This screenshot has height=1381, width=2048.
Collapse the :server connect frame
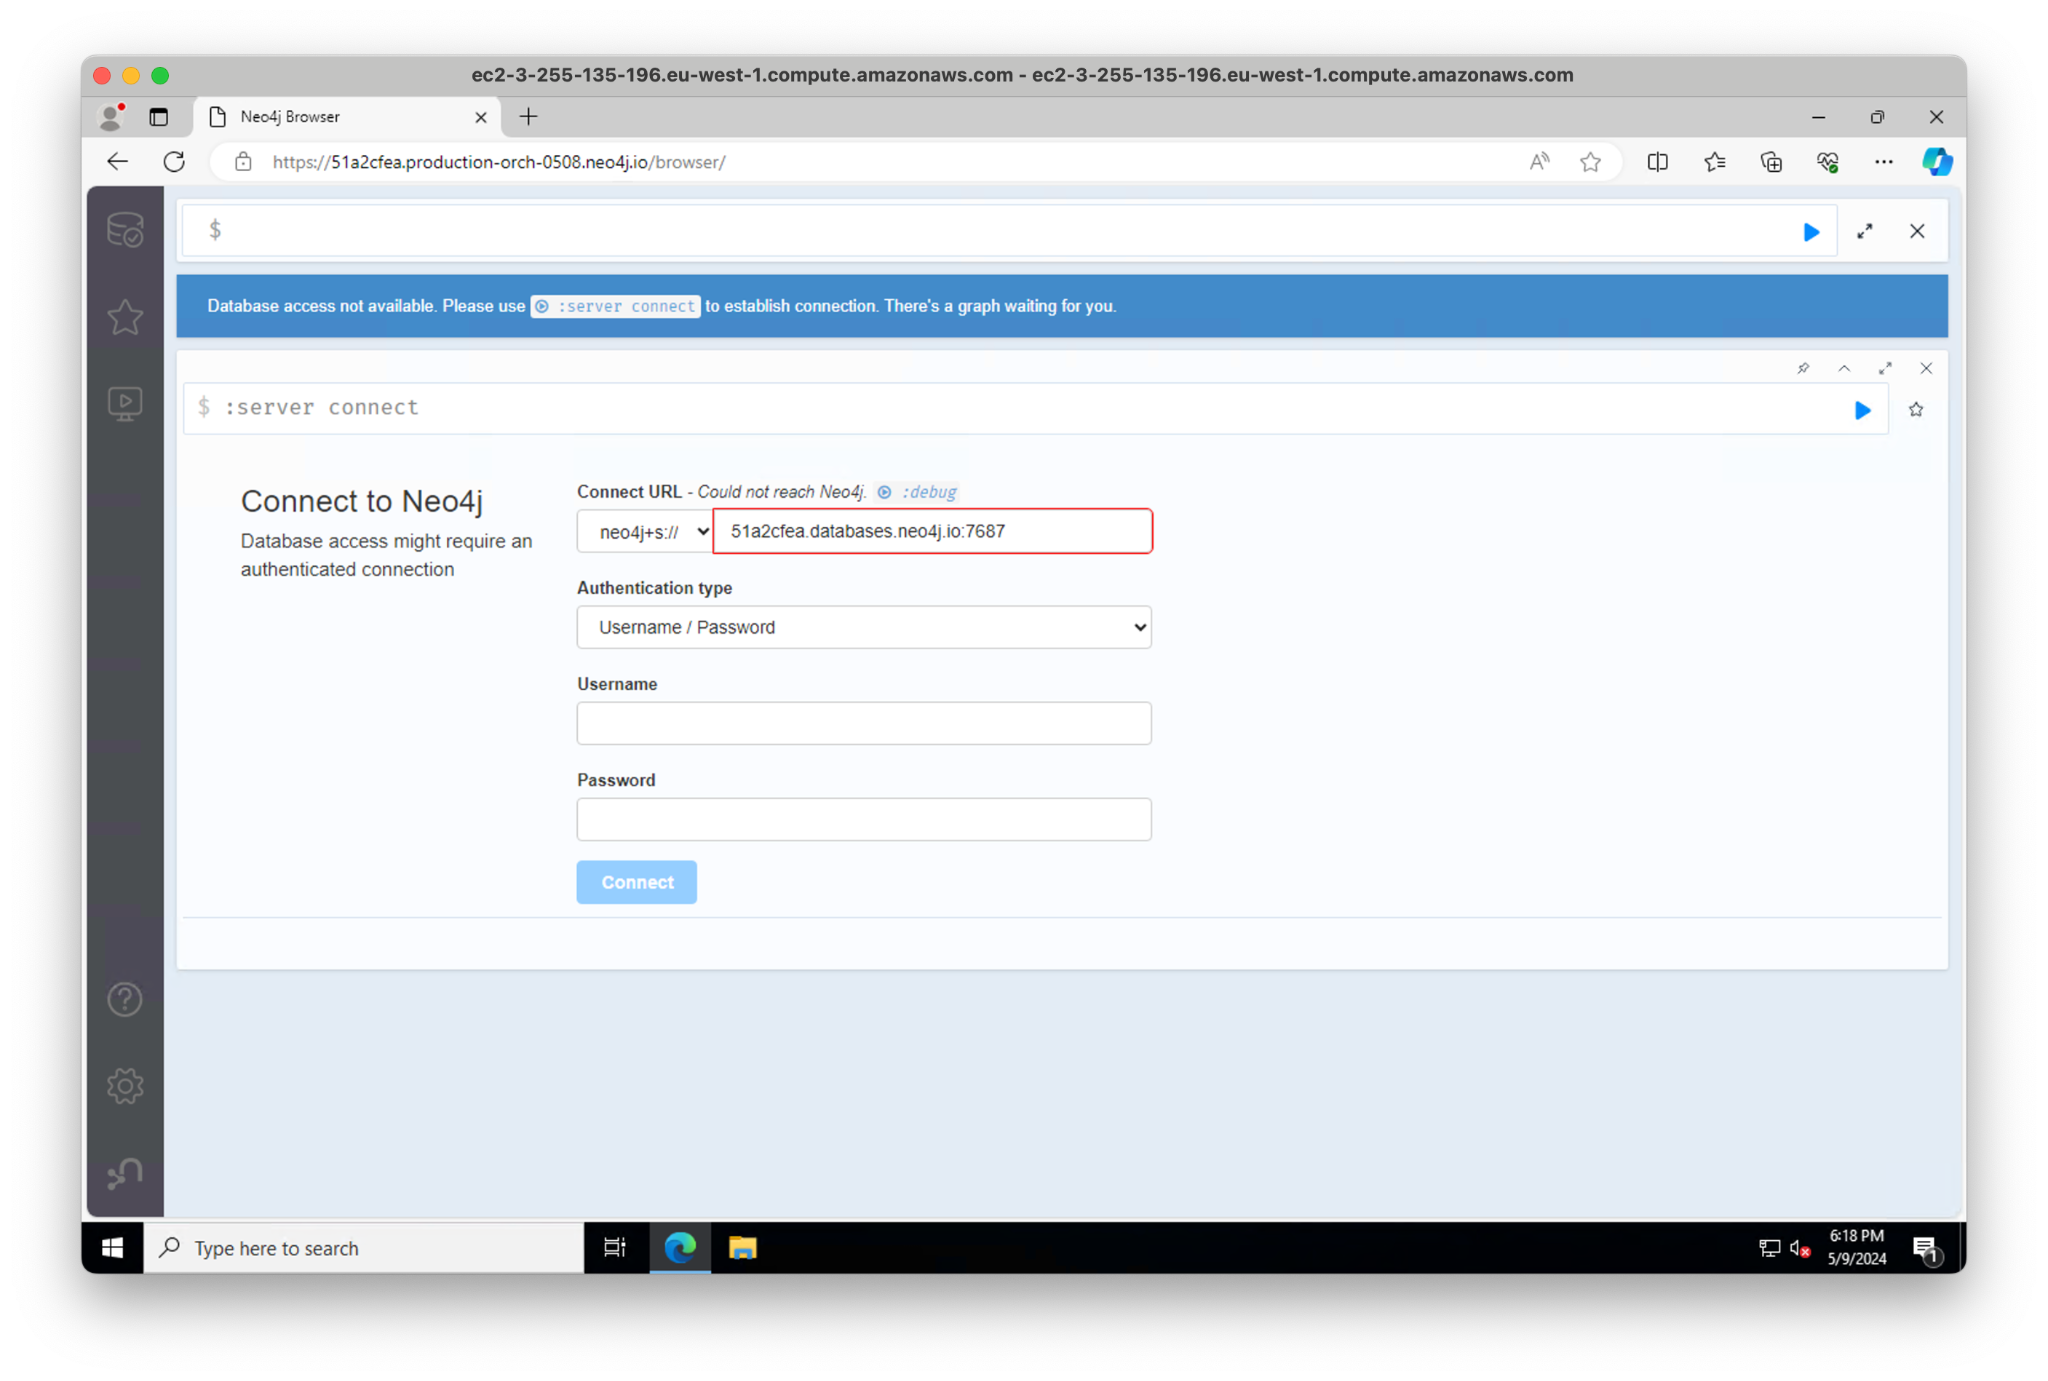(x=1844, y=368)
